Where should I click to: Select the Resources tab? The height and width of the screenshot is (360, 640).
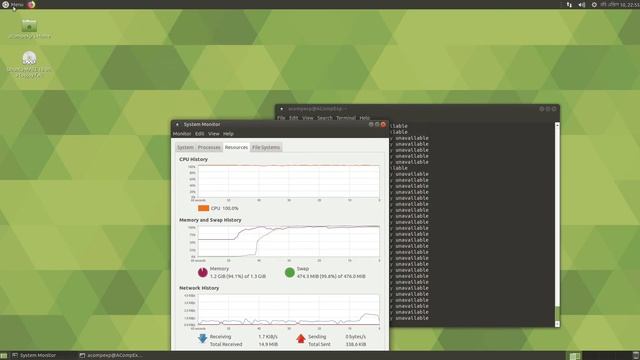click(236, 147)
